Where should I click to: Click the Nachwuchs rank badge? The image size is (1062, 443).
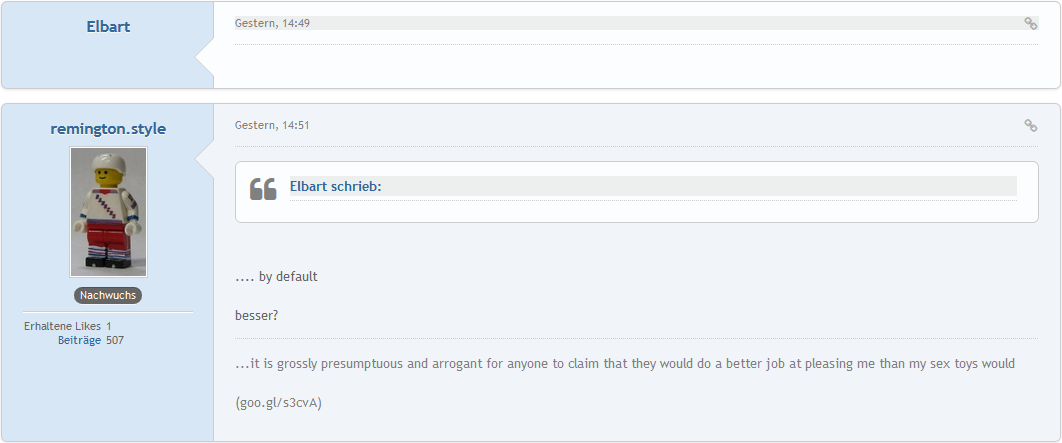pyautogui.click(x=108, y=295)
